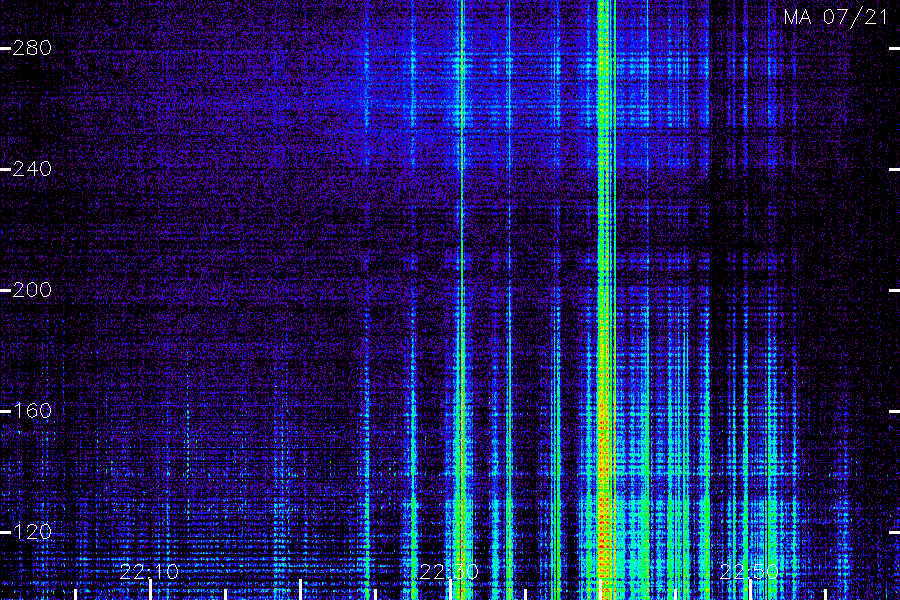Click the 280 frequency axis label
The height and width of the screenshot is (600, 900).
pyautogui.click(x=32, y=48)
